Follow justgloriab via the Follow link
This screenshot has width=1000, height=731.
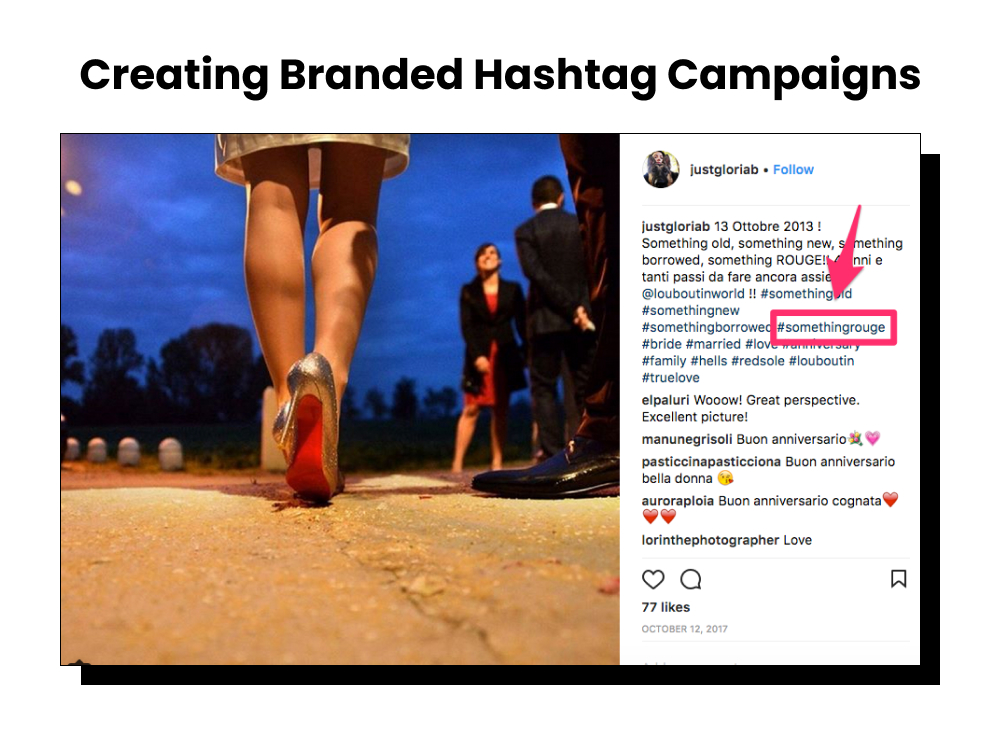click(793, 170)
